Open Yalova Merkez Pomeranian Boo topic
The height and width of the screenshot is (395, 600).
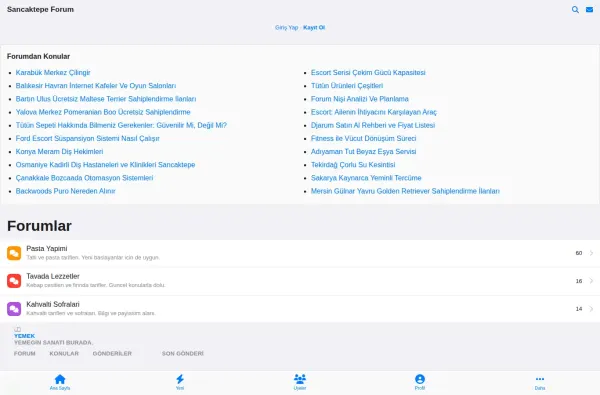click(x=103, y=112)
